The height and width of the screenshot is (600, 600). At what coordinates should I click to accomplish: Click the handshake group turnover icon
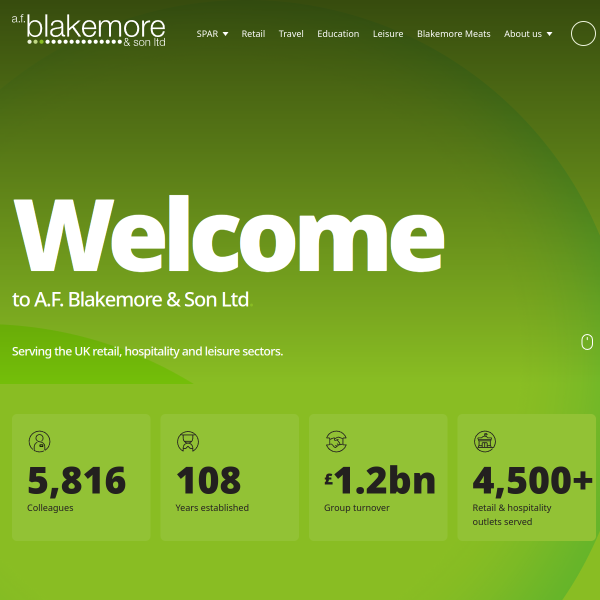pos(336,441)
